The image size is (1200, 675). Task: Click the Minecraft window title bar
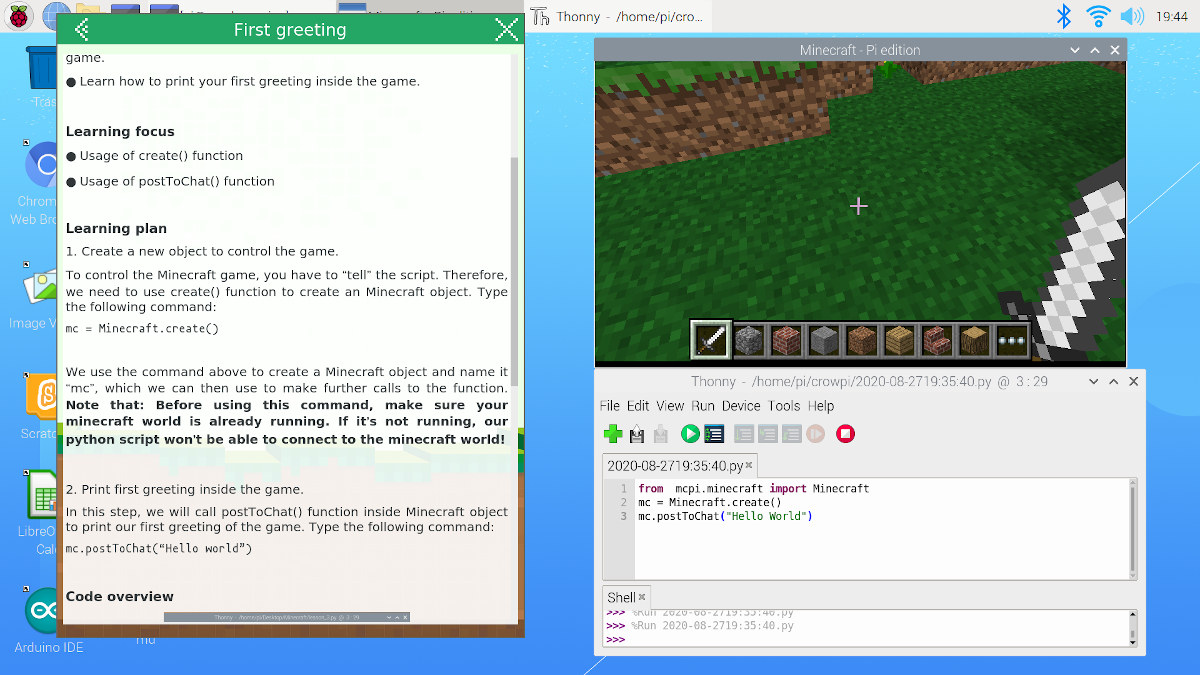tap(860, 50)
